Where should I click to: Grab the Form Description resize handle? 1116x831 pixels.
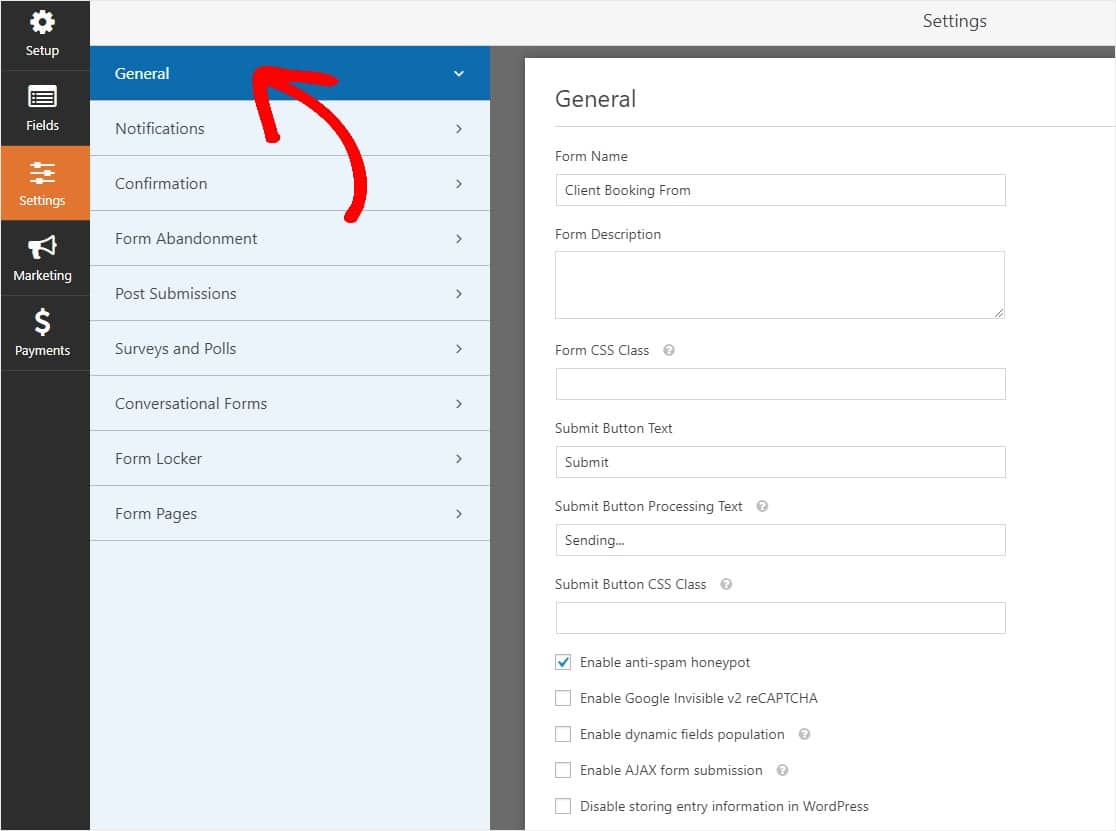pyautogui.click(x=999, y=313)
